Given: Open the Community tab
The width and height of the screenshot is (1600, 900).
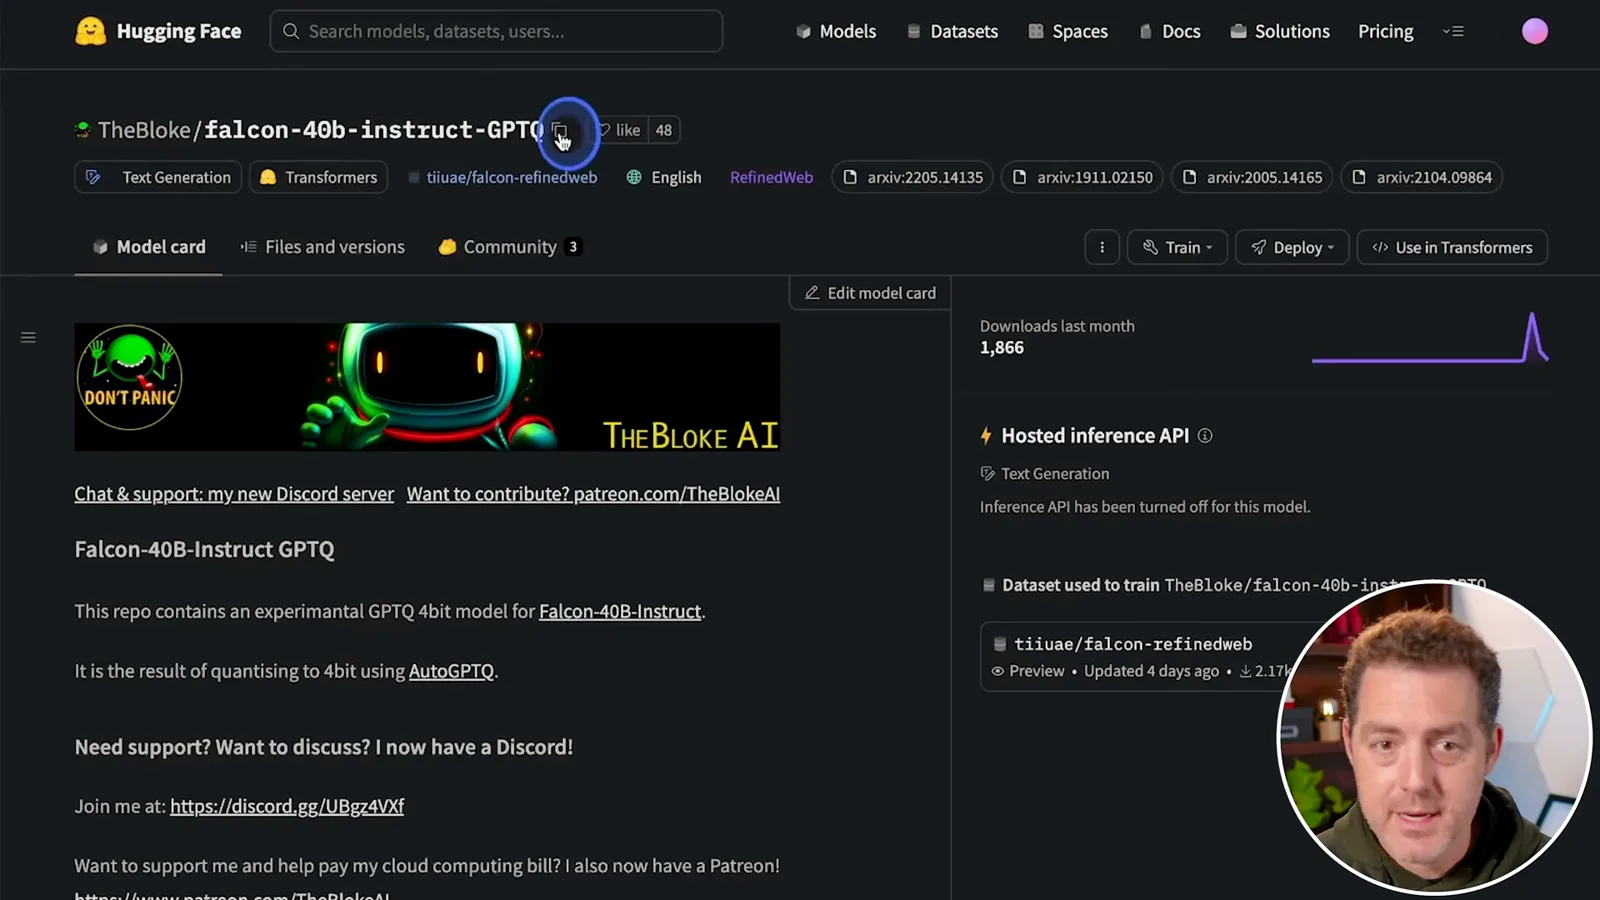Looking at the screenshot, I should pos(510,247).
